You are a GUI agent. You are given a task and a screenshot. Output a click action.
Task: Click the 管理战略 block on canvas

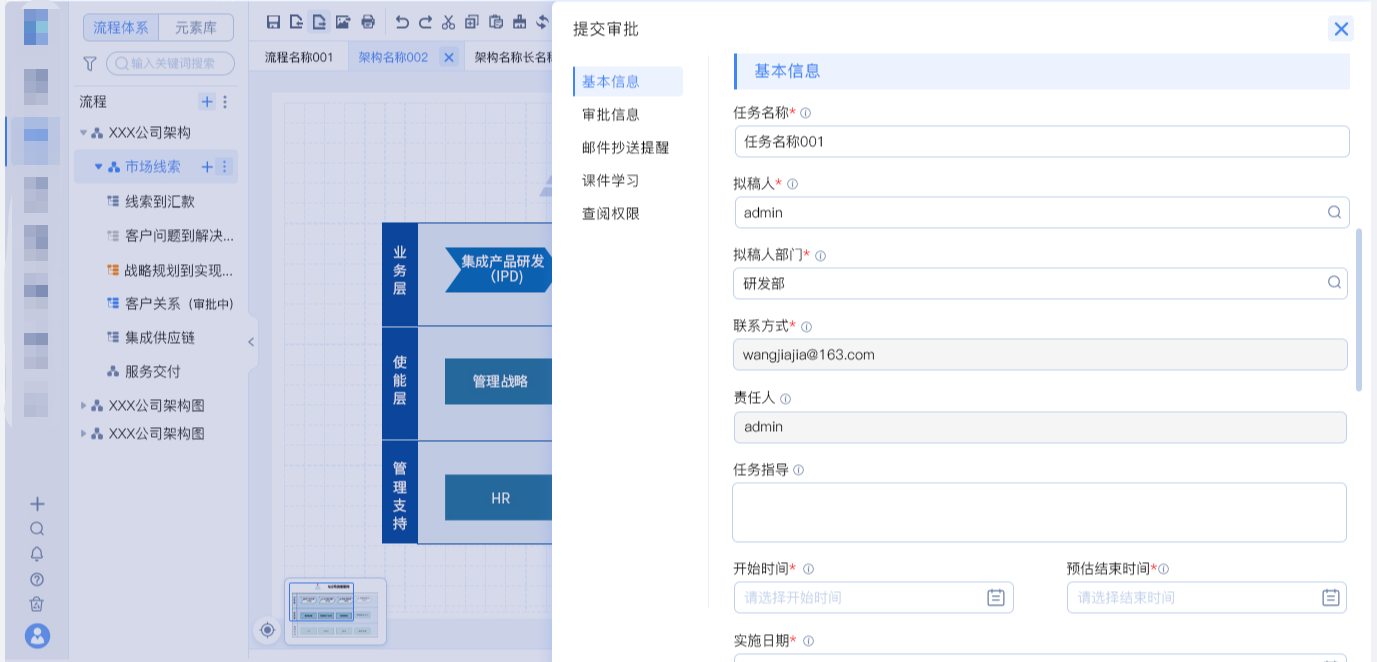click(499, 382)
